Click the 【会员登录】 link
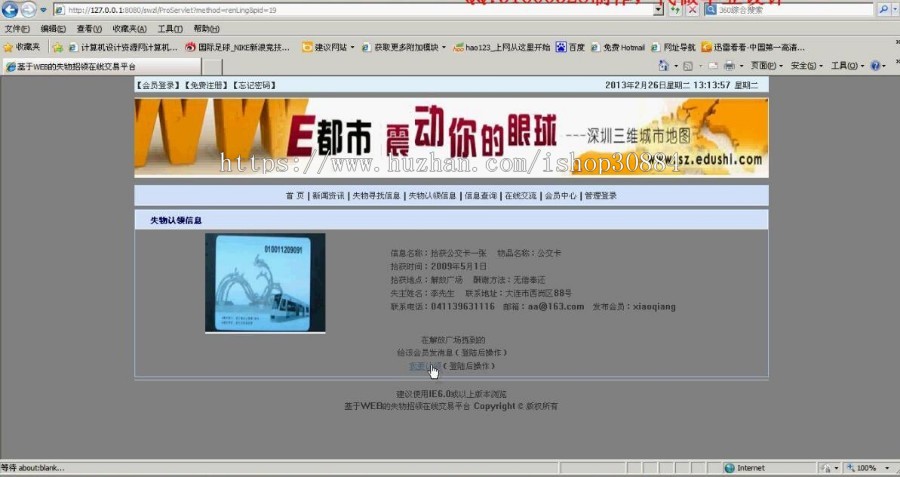The width and height of the screenshot is (900, 477). (x=158, y=85)
